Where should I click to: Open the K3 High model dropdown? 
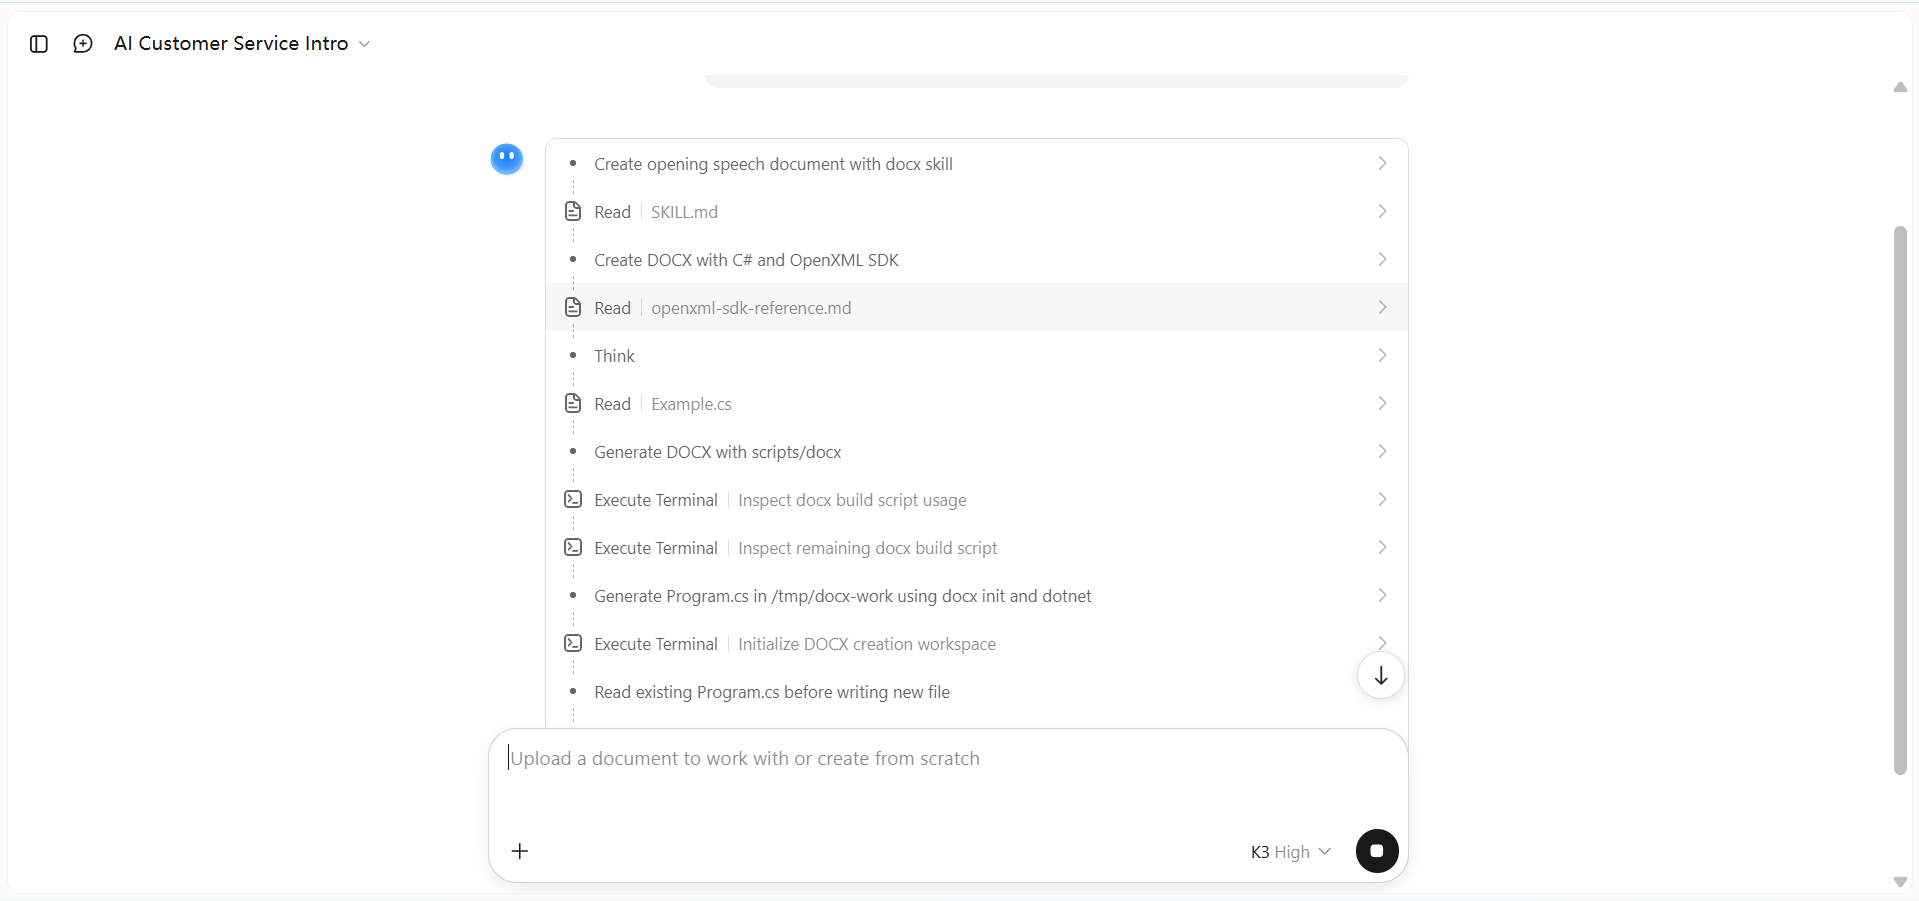1290,852
